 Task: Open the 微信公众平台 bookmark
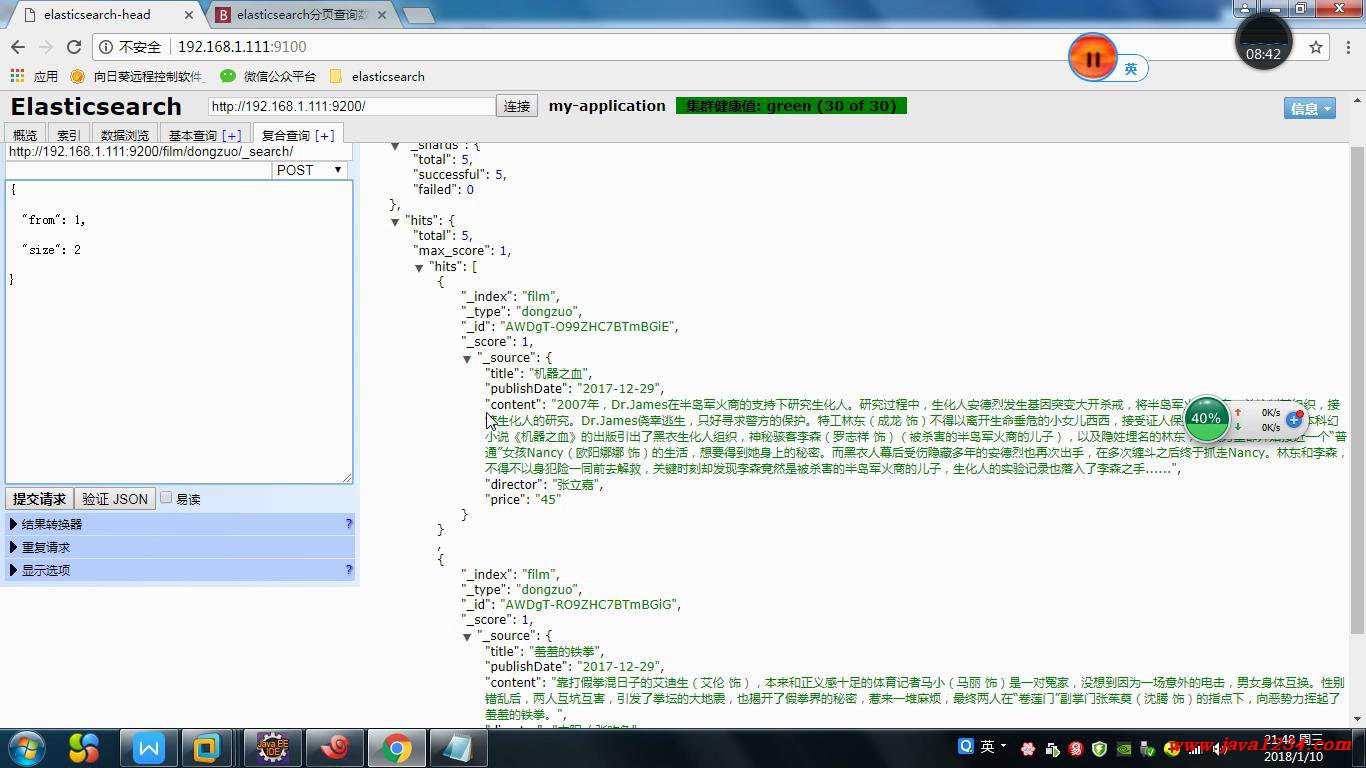click(x=268, y=76)
